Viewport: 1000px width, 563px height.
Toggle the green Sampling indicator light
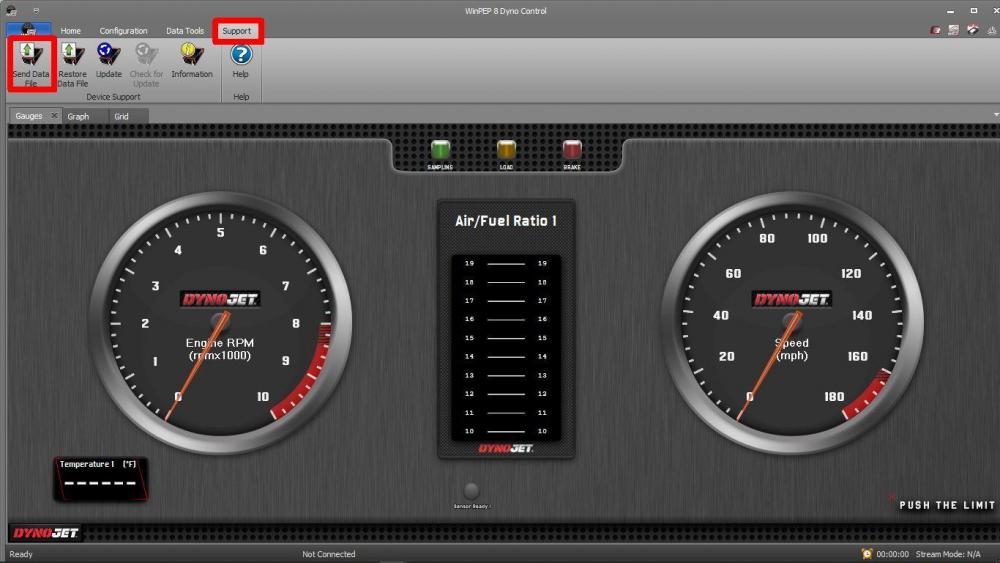pos(440,150)
